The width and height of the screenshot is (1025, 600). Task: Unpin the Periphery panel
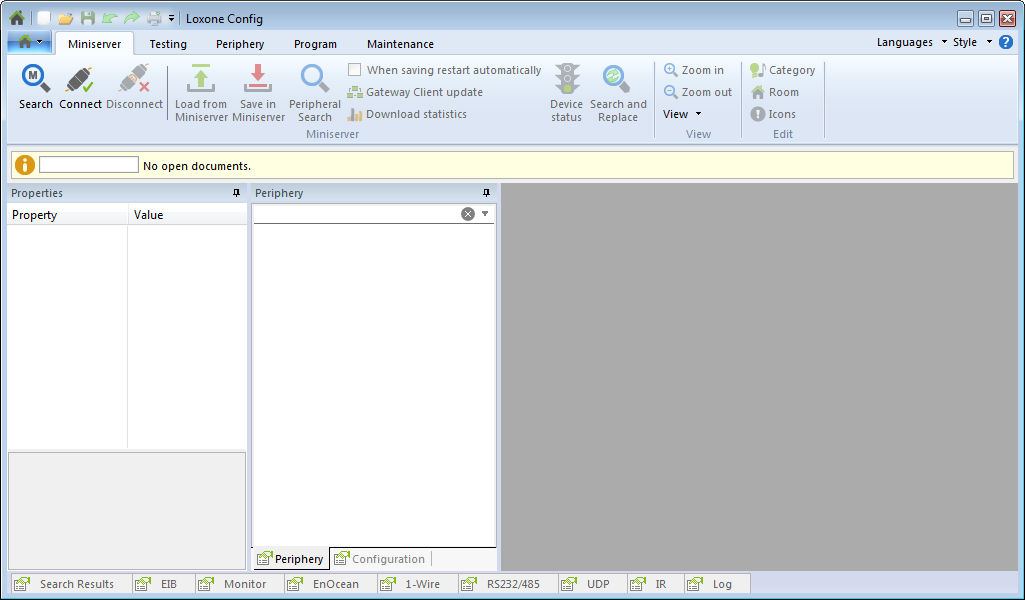[x=485, y=192]
